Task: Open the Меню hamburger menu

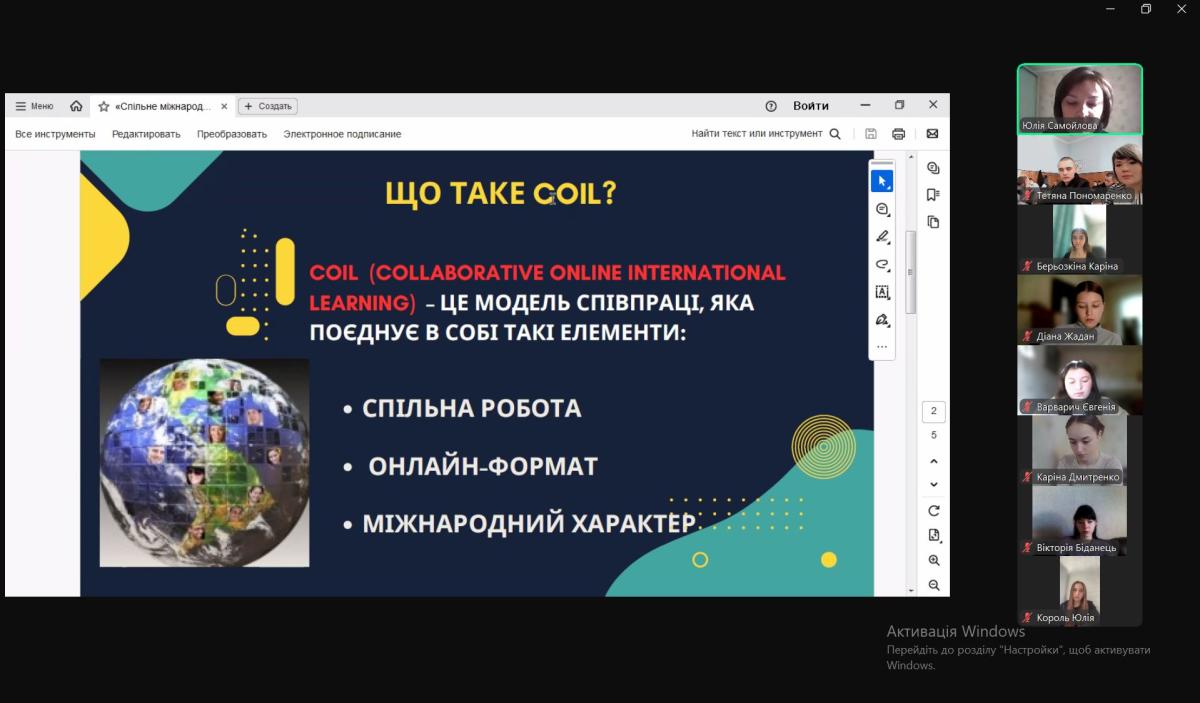Action: (34, 106)
